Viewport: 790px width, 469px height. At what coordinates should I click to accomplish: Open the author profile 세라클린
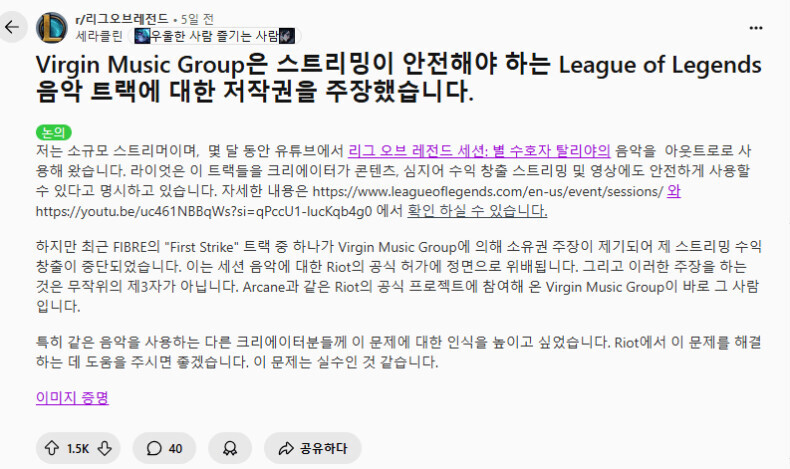pos(99,36)
